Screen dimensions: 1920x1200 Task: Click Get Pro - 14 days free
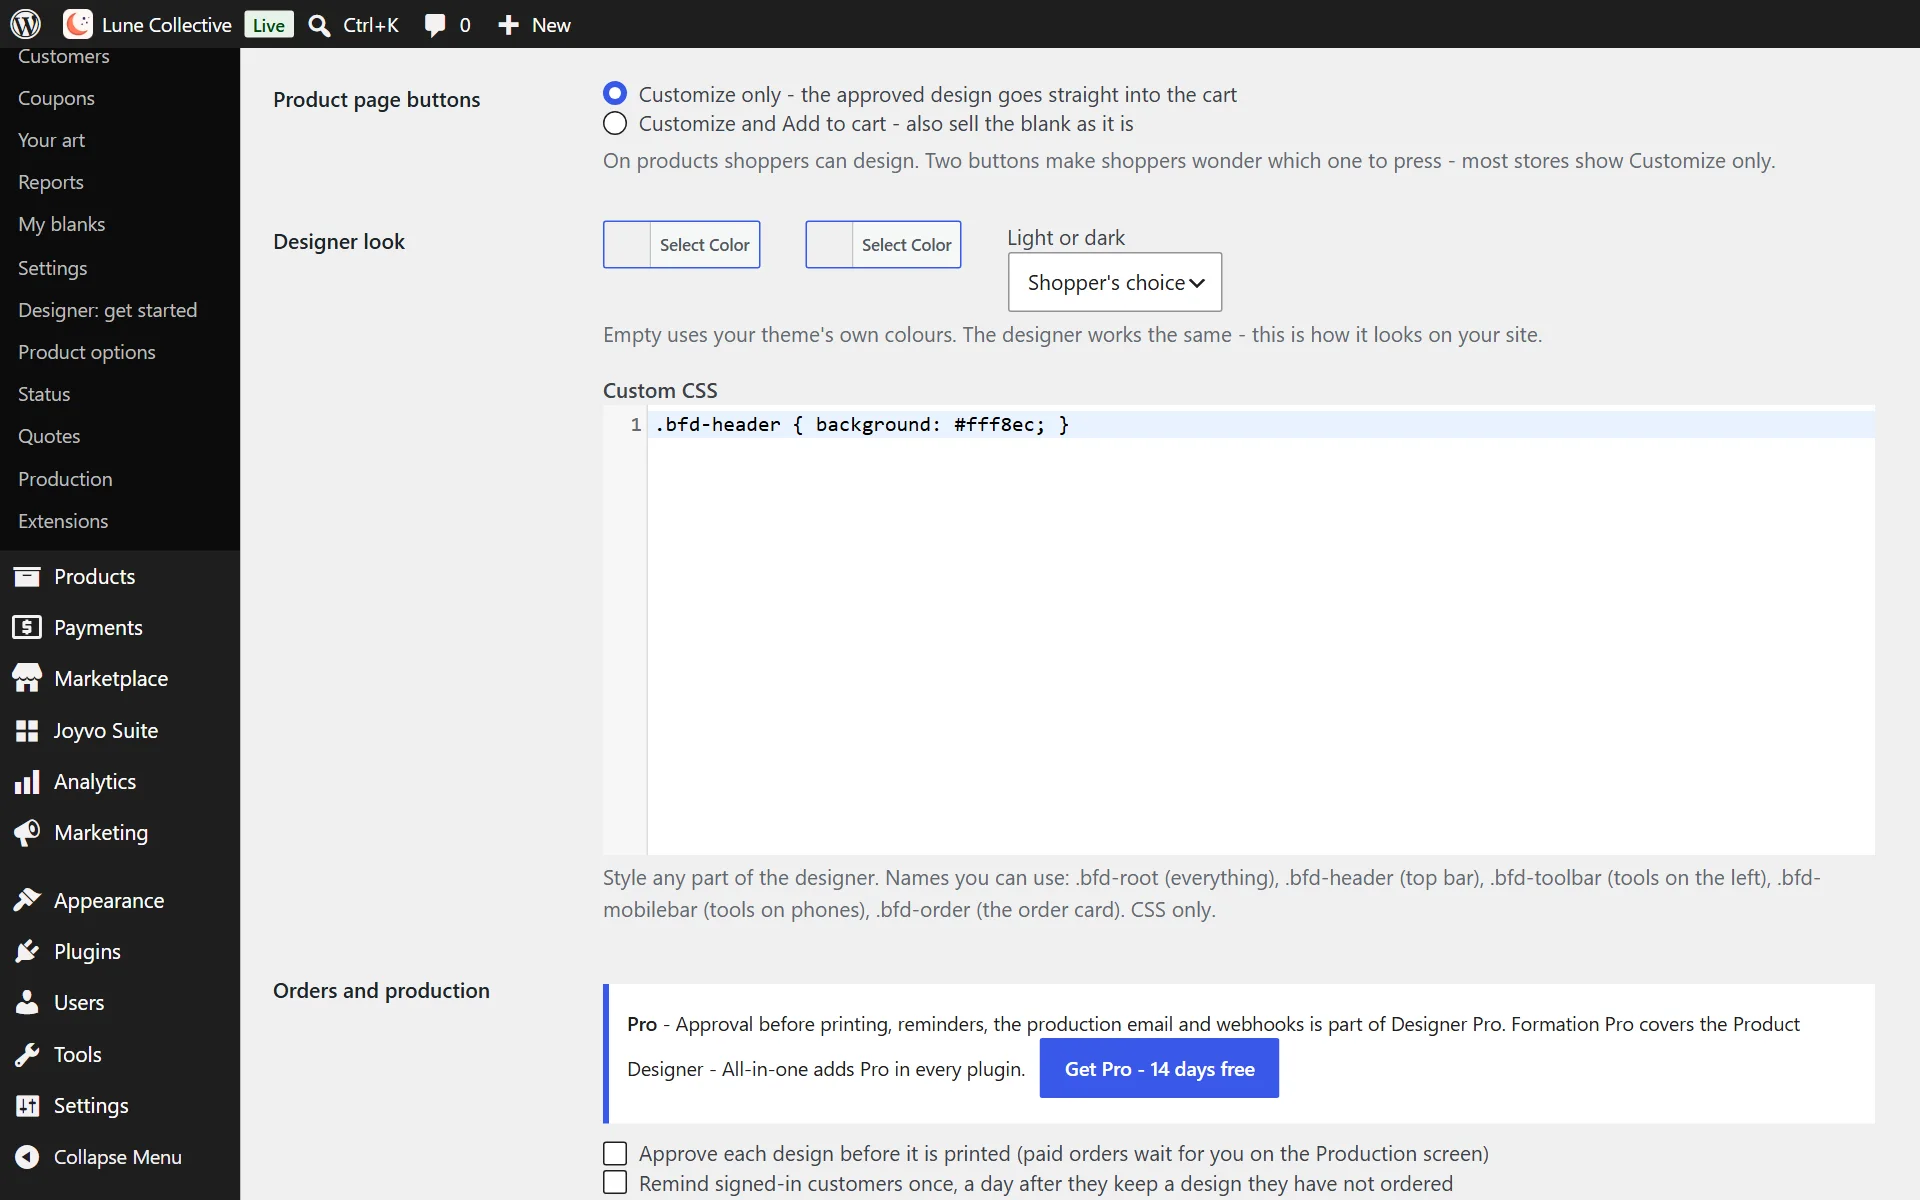click(1159, 1068)
